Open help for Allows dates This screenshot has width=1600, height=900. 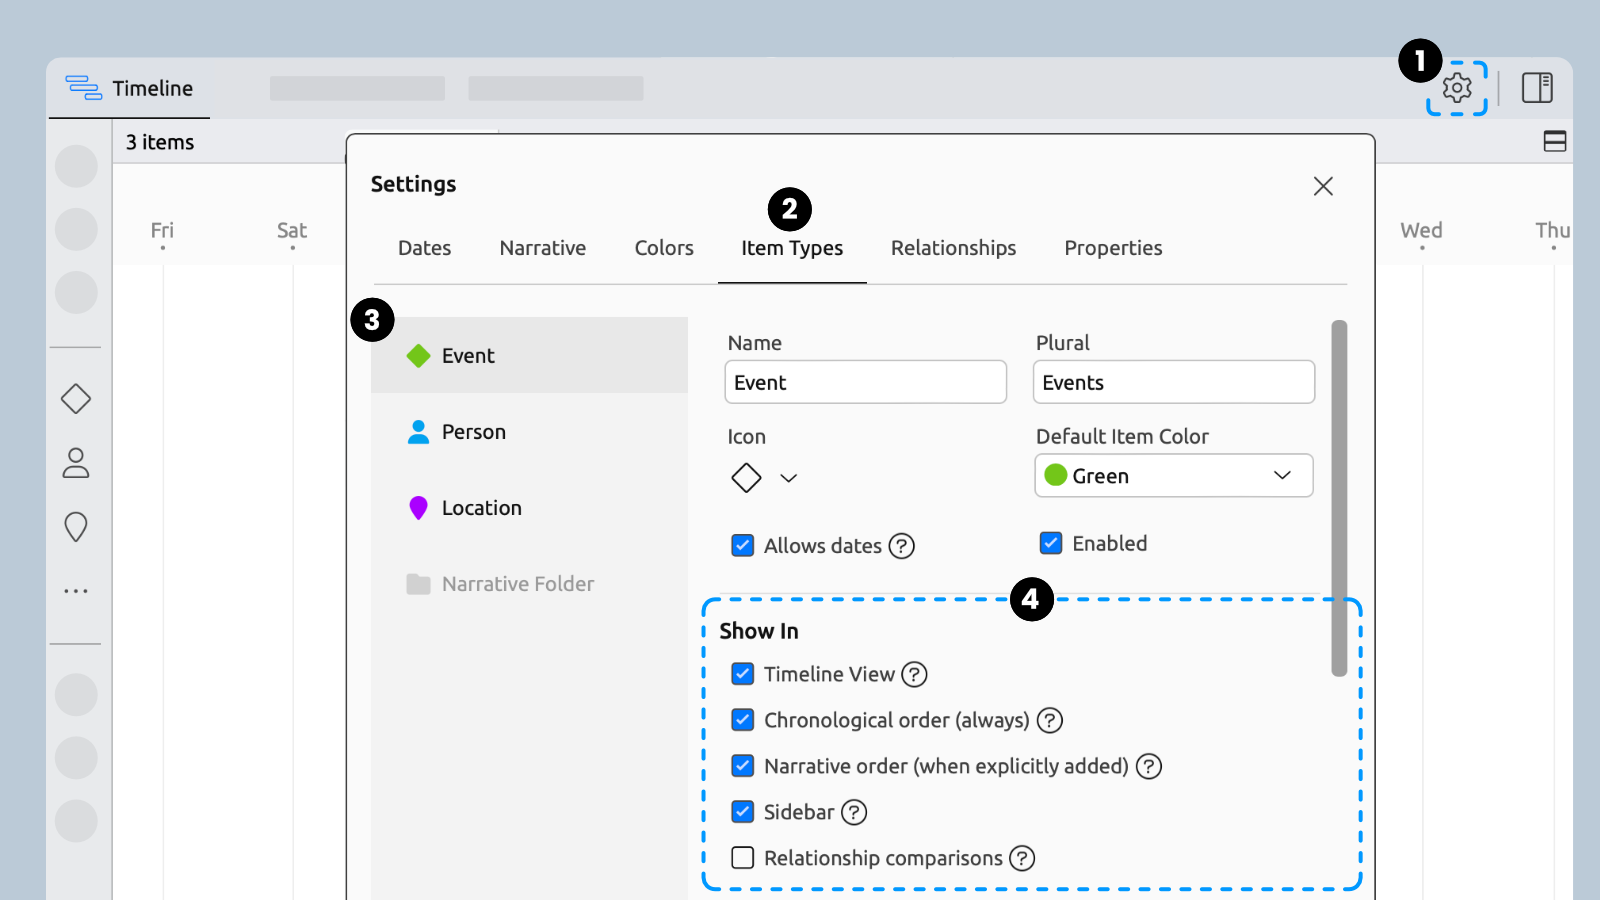[x=902, y=546]
